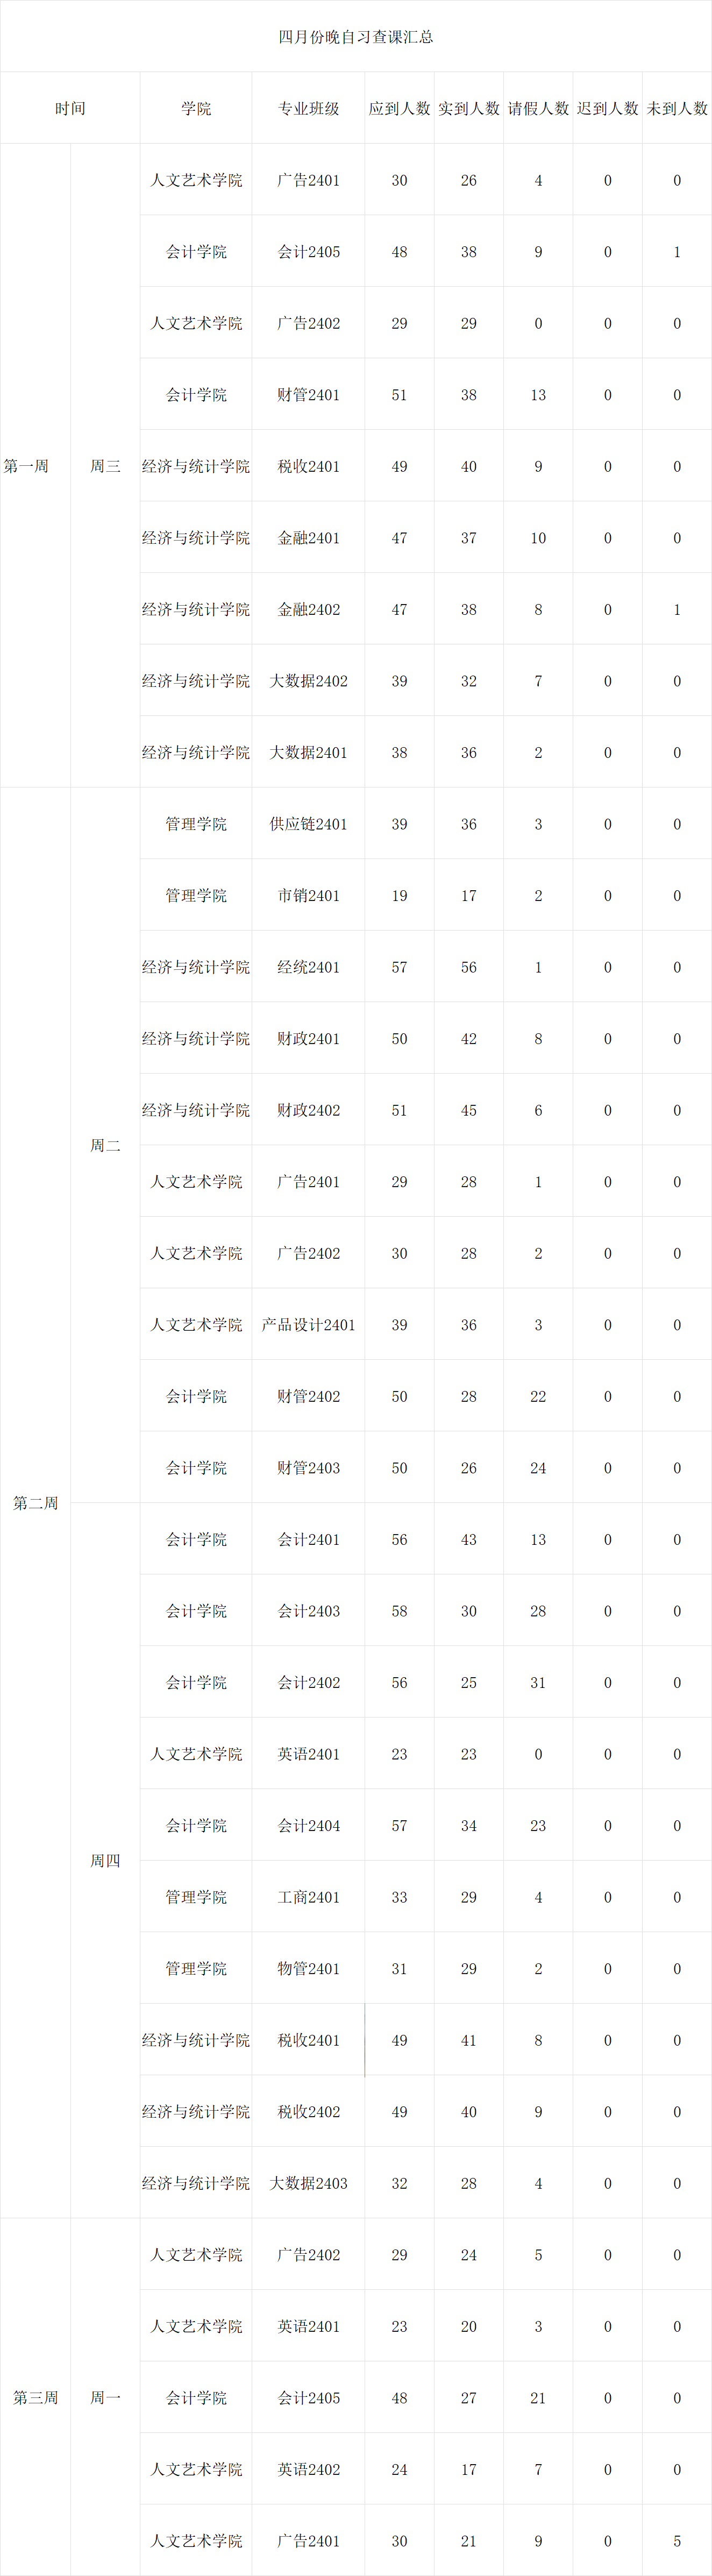Select the title cell 四月份晚自习查课汇总
Image resolution: width=712 pixels, height=2576 pixels.
pyautogui.click(x=356, y=37)
